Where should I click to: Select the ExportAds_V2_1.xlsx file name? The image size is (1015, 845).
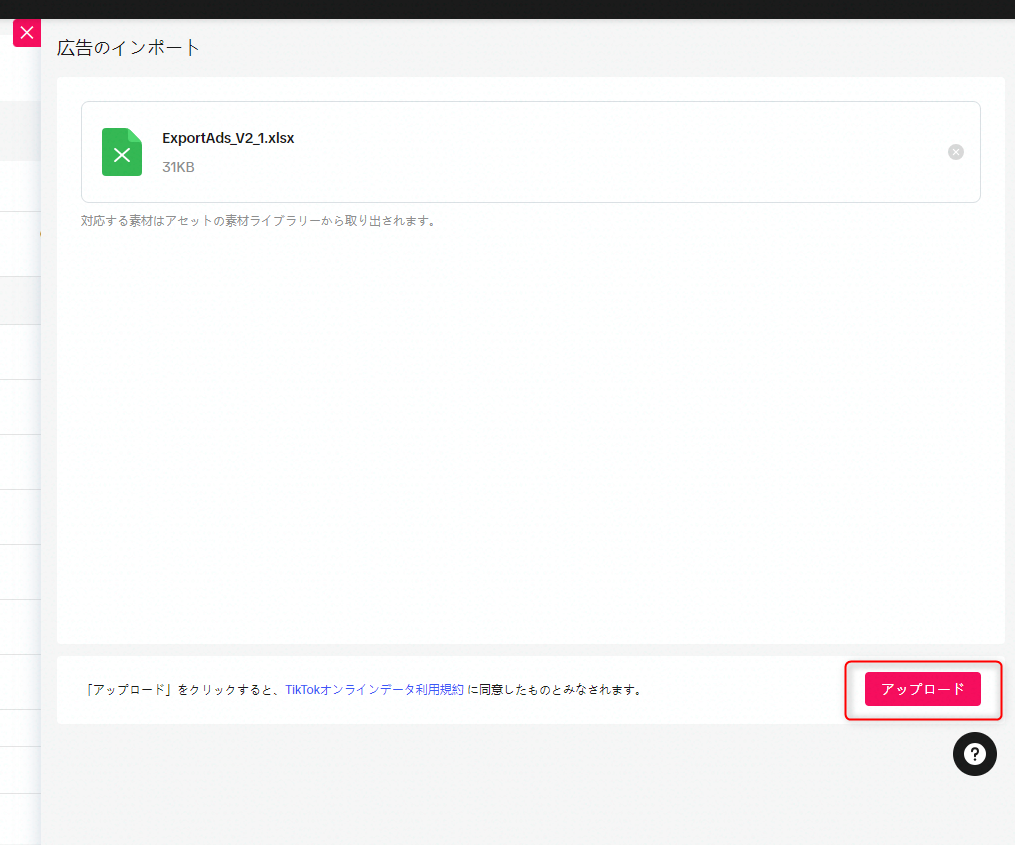pyautogui.click(x=228, y=138)
